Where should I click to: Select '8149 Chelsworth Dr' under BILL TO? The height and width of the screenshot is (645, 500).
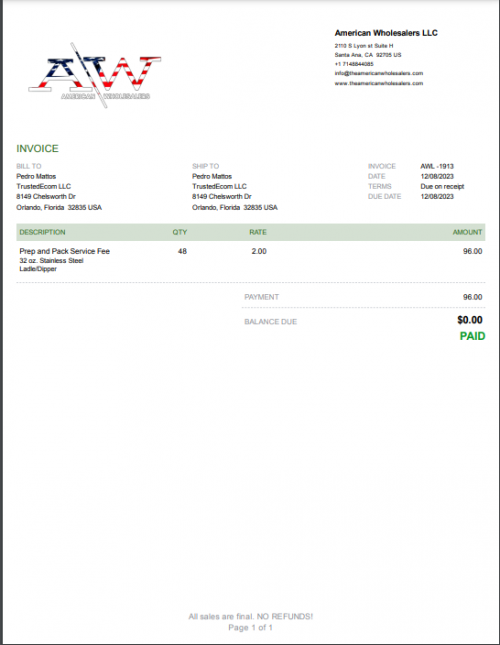(x=46, y=197)
